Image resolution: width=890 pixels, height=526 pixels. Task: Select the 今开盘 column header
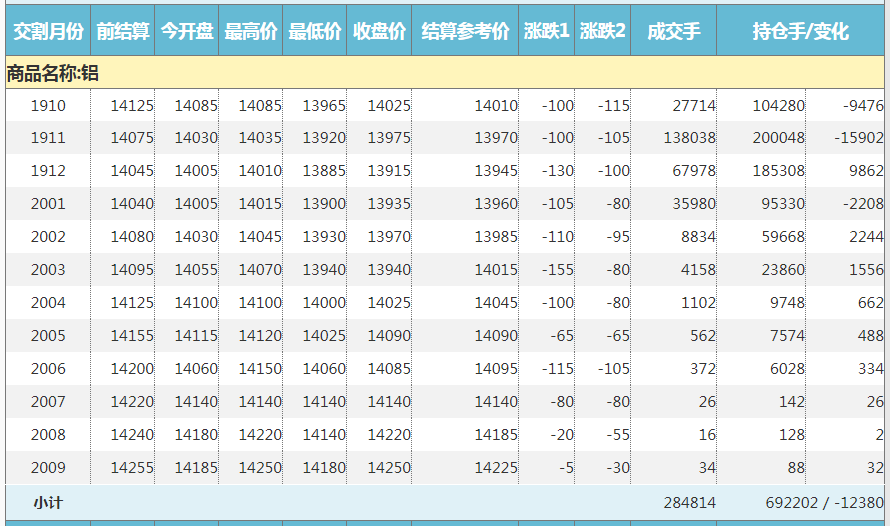tap(187, 32)
